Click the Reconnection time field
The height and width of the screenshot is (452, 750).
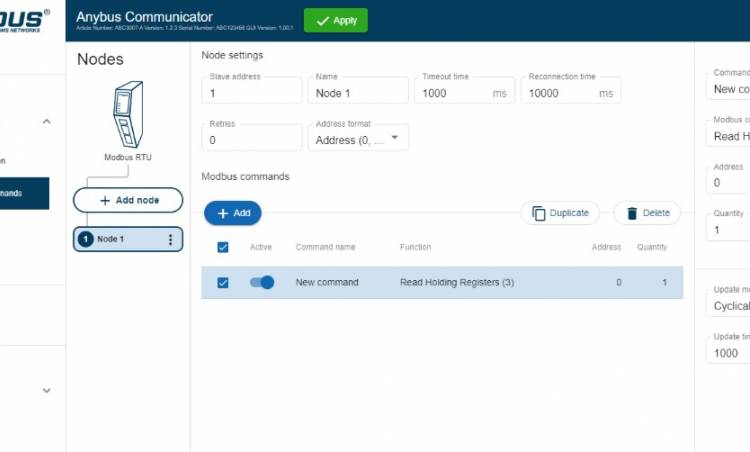click(562, 93)
